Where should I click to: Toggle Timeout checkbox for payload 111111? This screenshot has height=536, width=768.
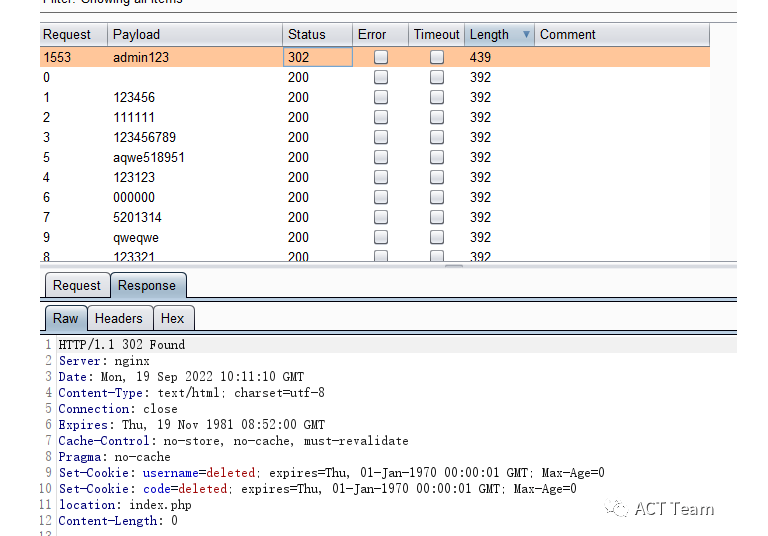[437, 118]
